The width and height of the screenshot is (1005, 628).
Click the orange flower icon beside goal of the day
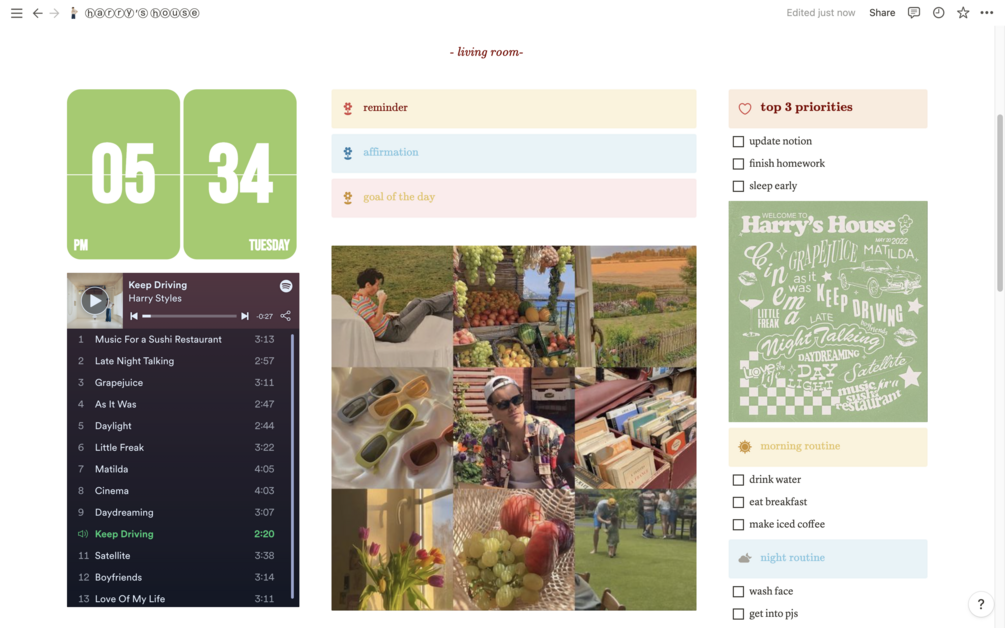(347, 198)
